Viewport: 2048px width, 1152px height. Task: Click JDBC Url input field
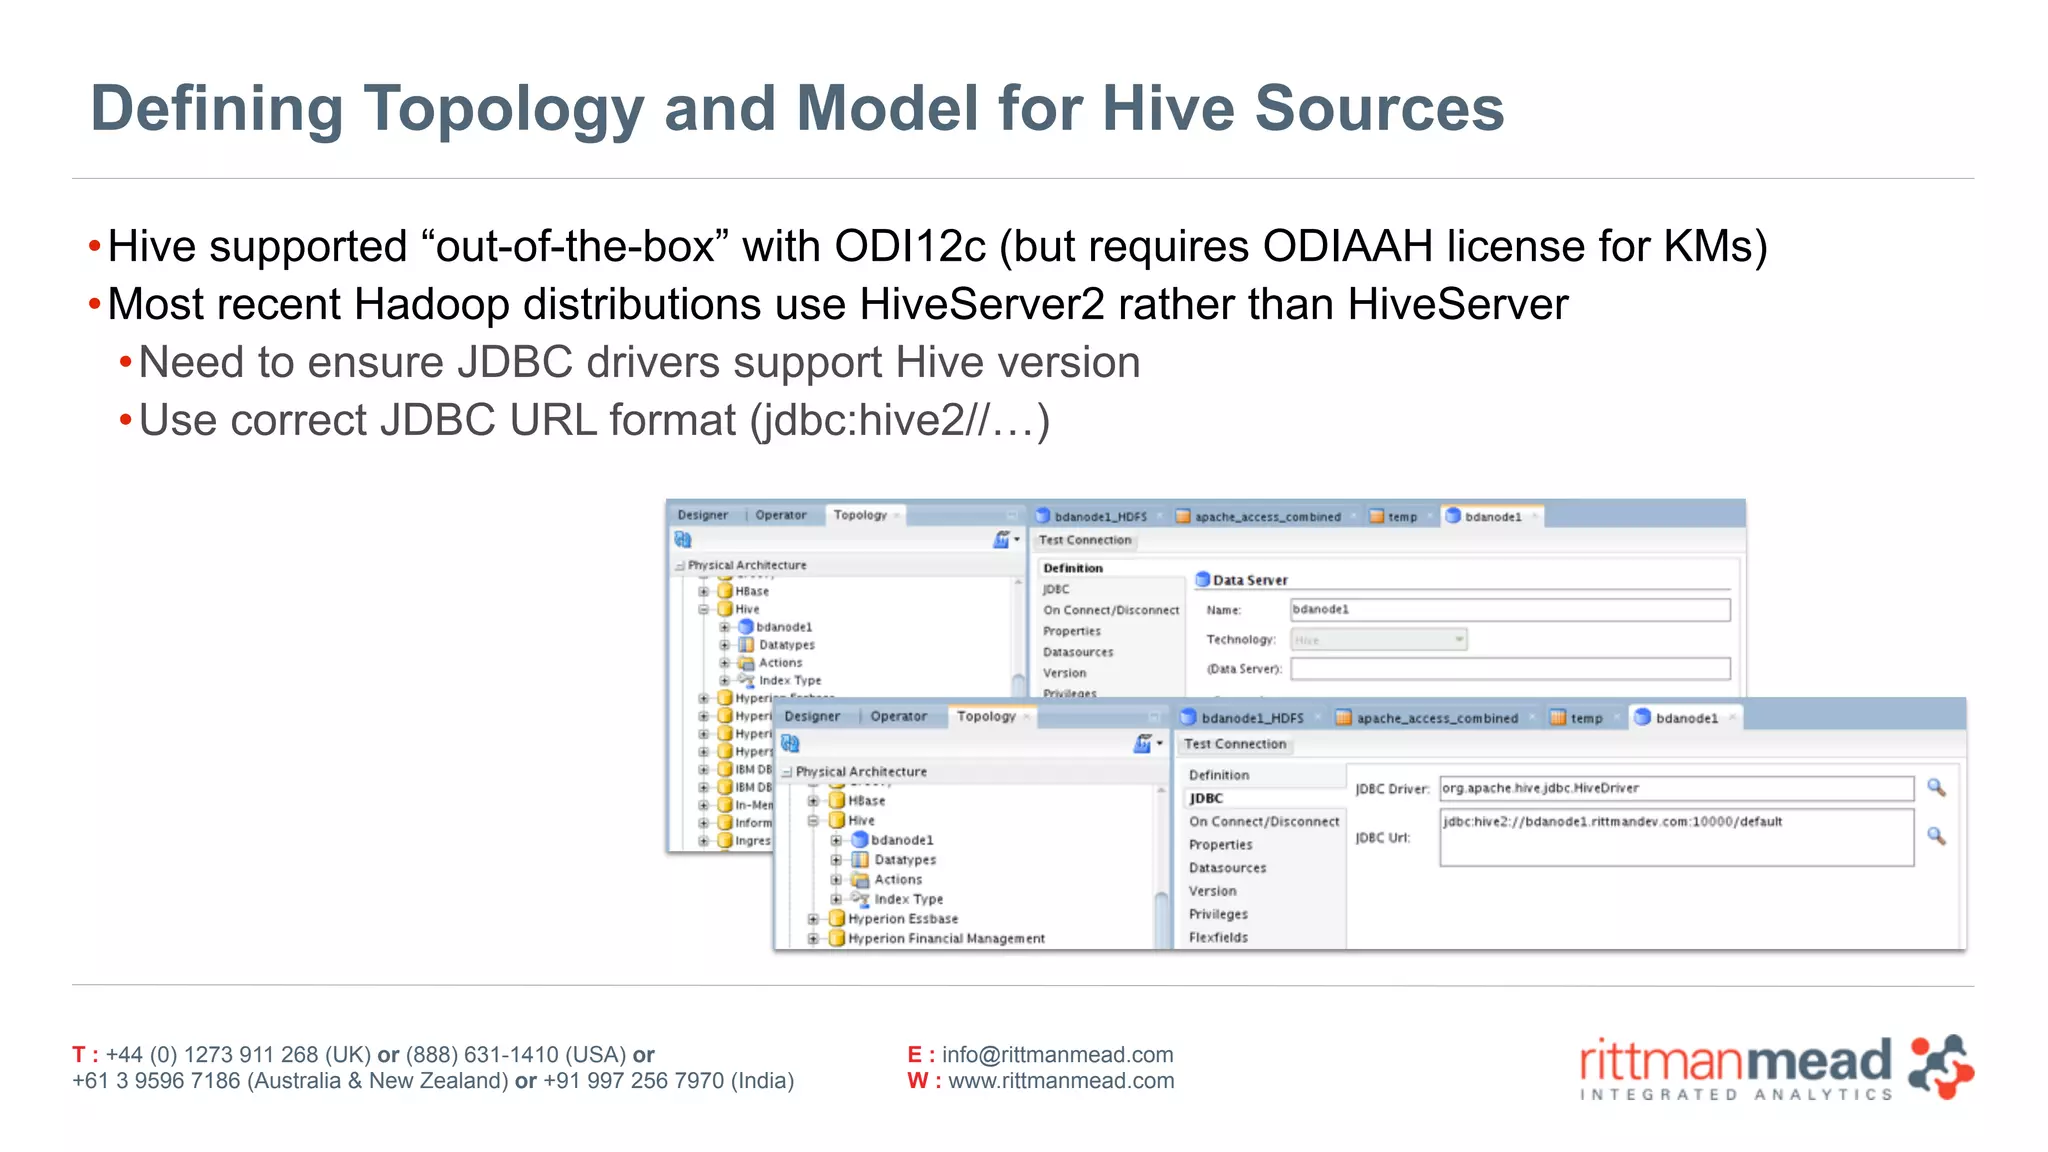(x=1676, y=837)
